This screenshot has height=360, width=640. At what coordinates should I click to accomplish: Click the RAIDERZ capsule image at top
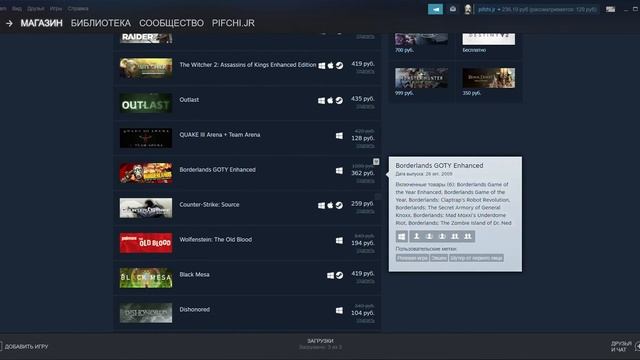[x=146, y=38]
